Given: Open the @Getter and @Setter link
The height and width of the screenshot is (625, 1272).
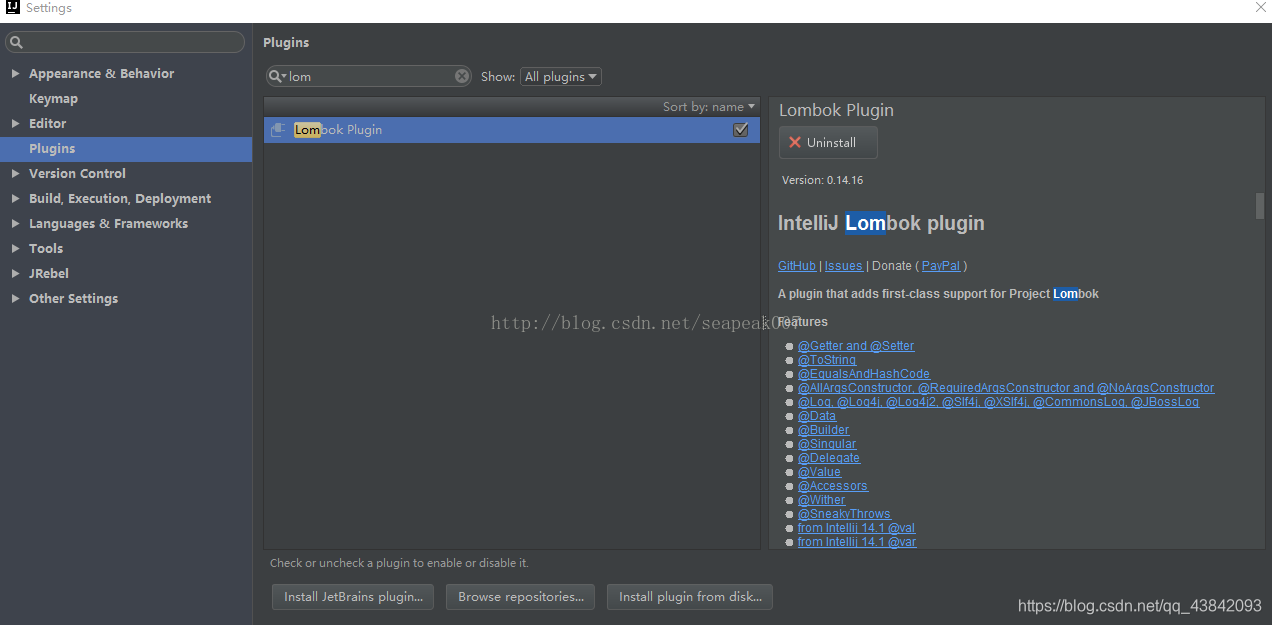Looking at the screenshot, I should pyautogui.click(x=856, y=346).
